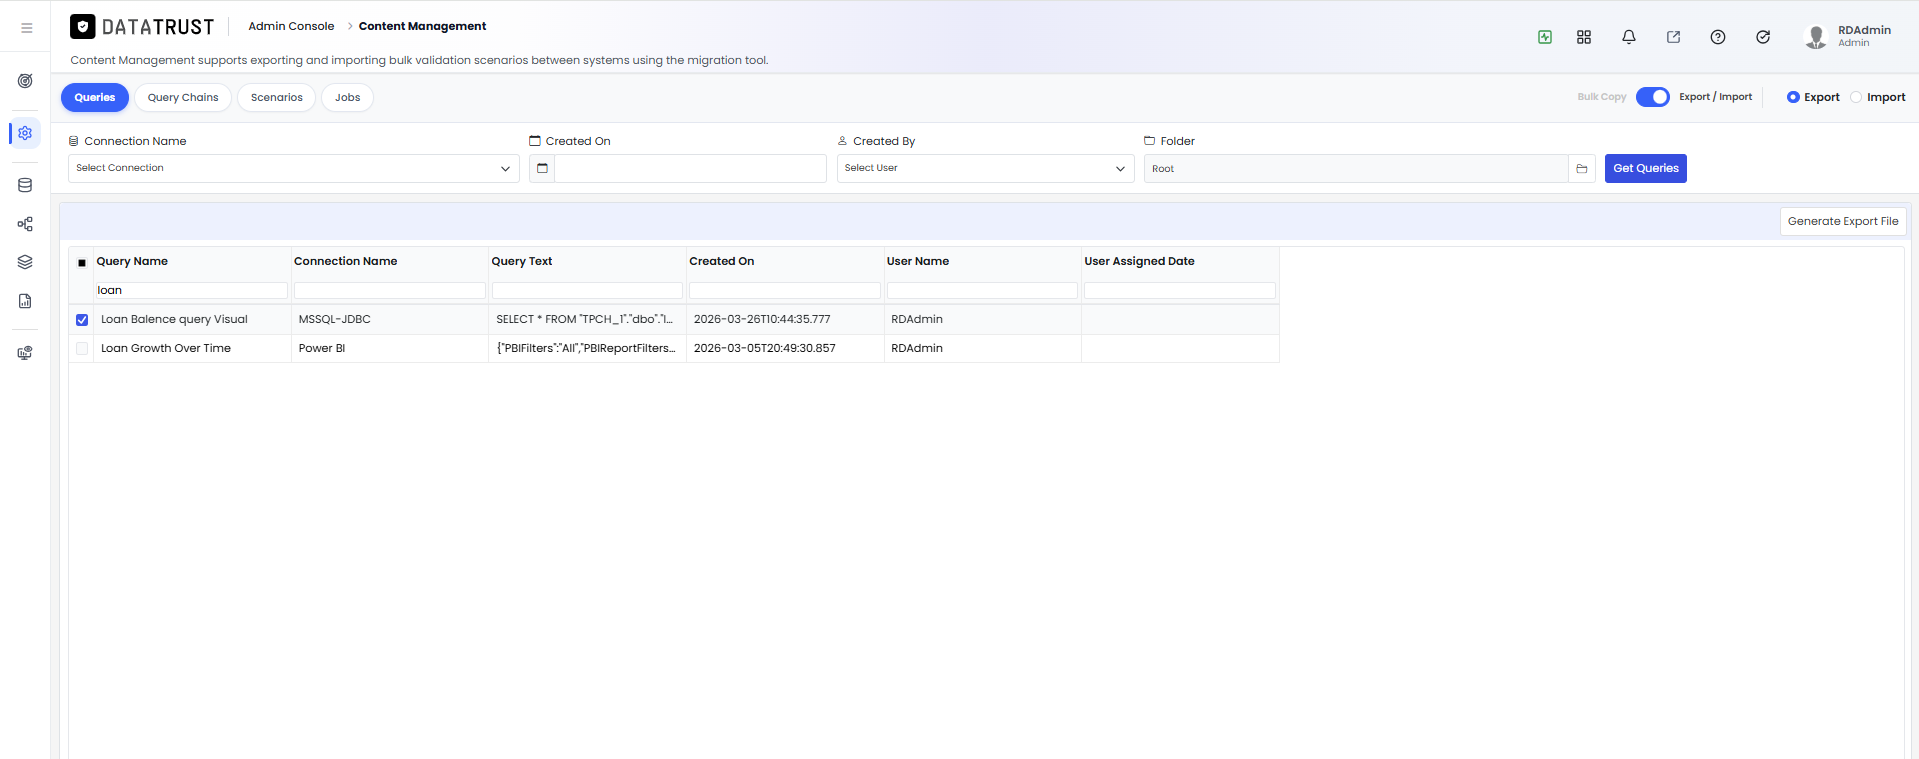Click the Created On calendar icon

[542, 168]
